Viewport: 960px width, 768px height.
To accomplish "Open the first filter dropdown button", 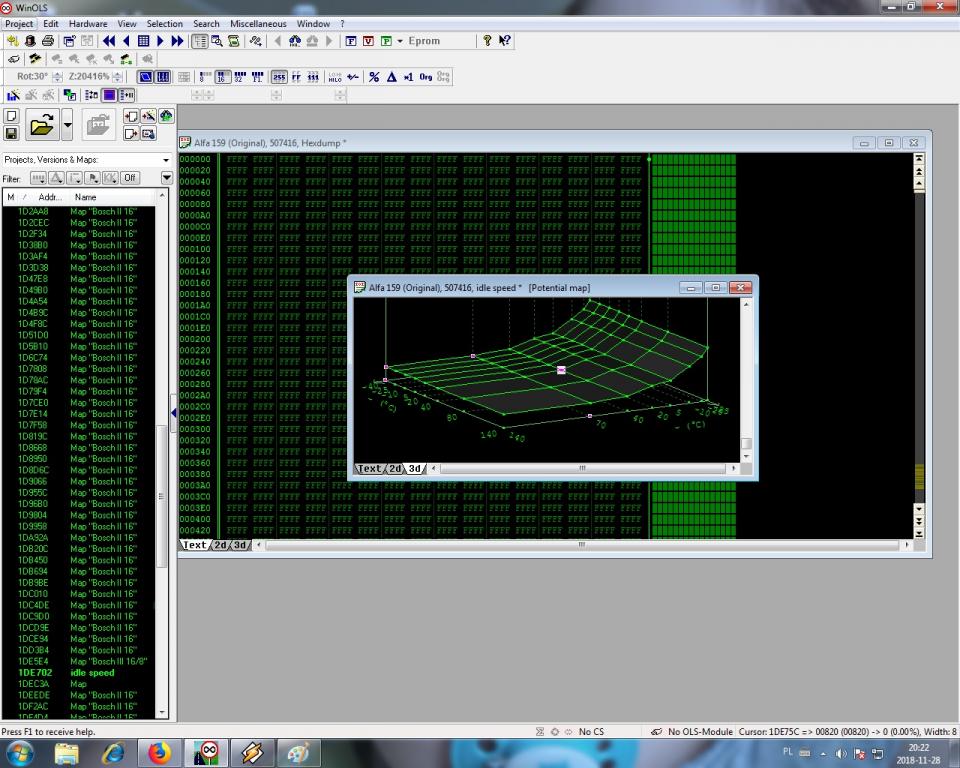I will pyautogui.click(x=38, y=178).
